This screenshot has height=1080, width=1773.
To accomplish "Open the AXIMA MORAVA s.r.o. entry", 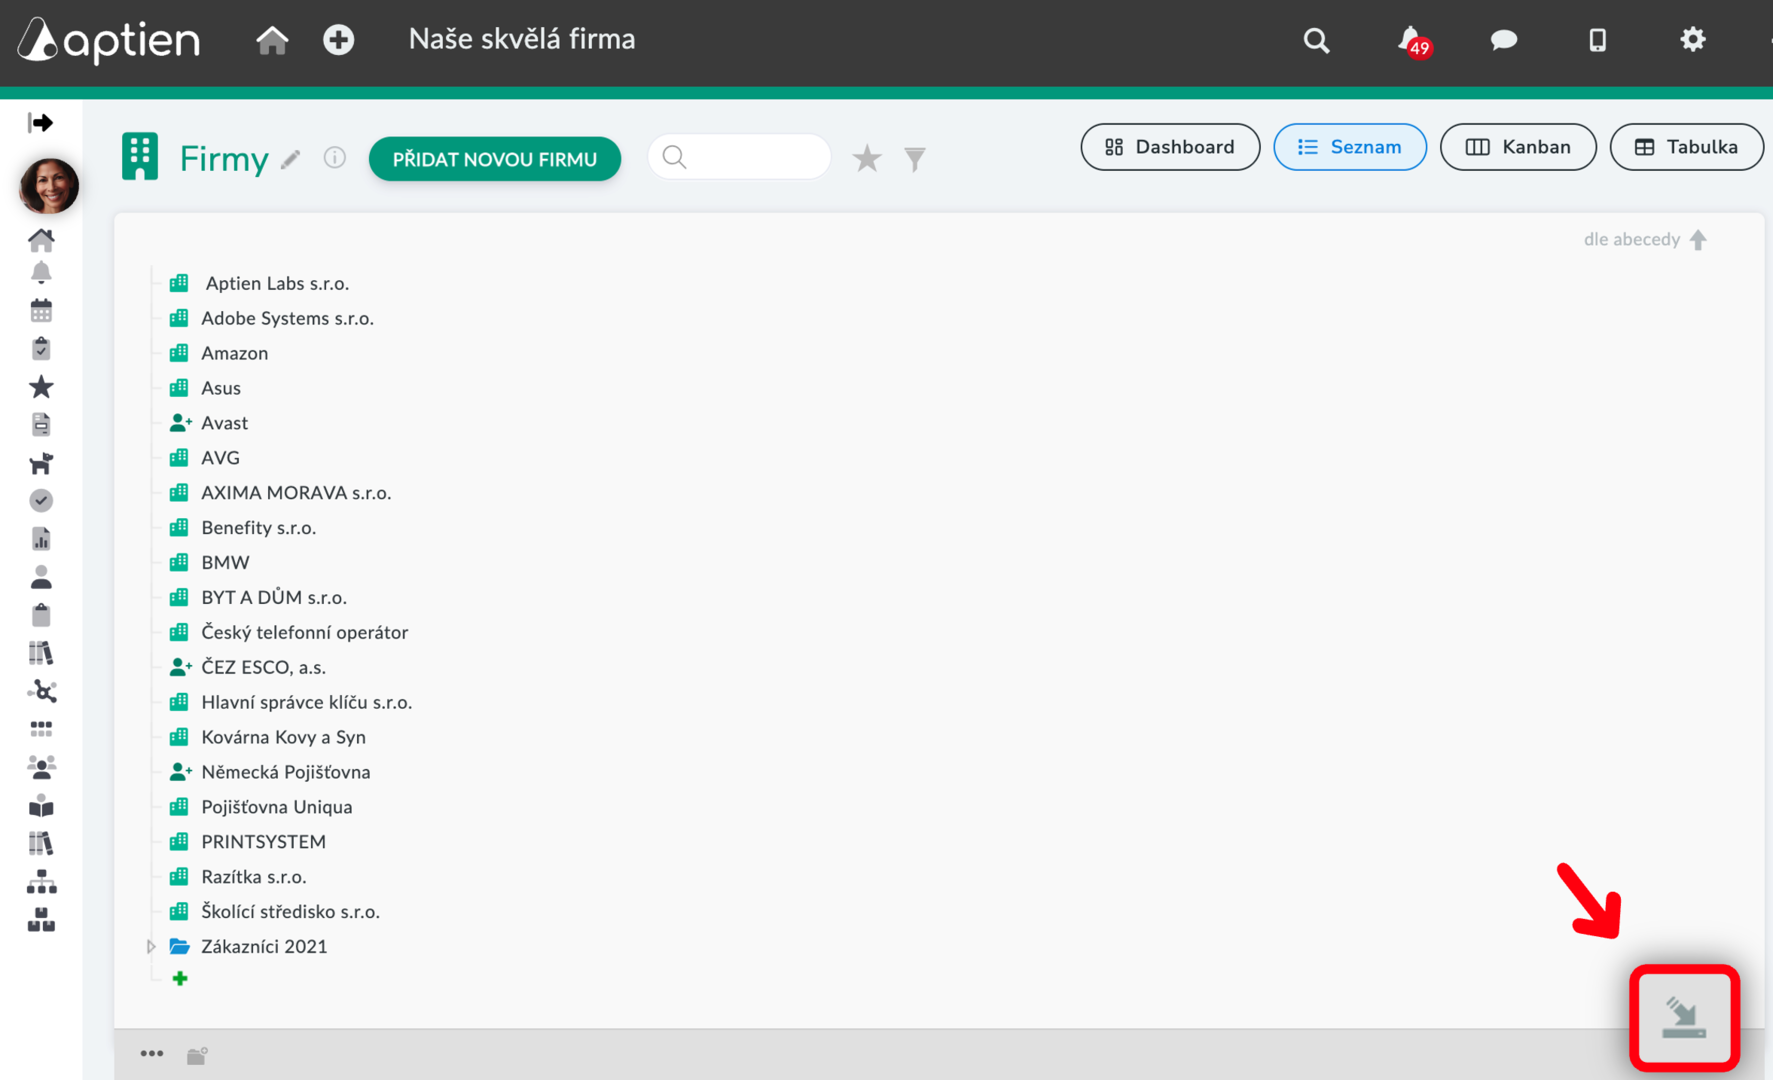I will pos(296,493).
